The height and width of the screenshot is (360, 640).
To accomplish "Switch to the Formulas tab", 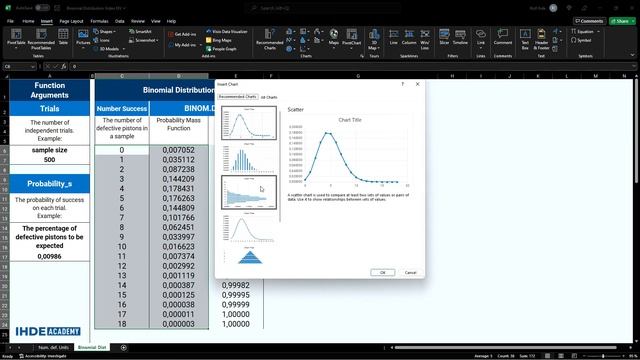I will (99, 21).
